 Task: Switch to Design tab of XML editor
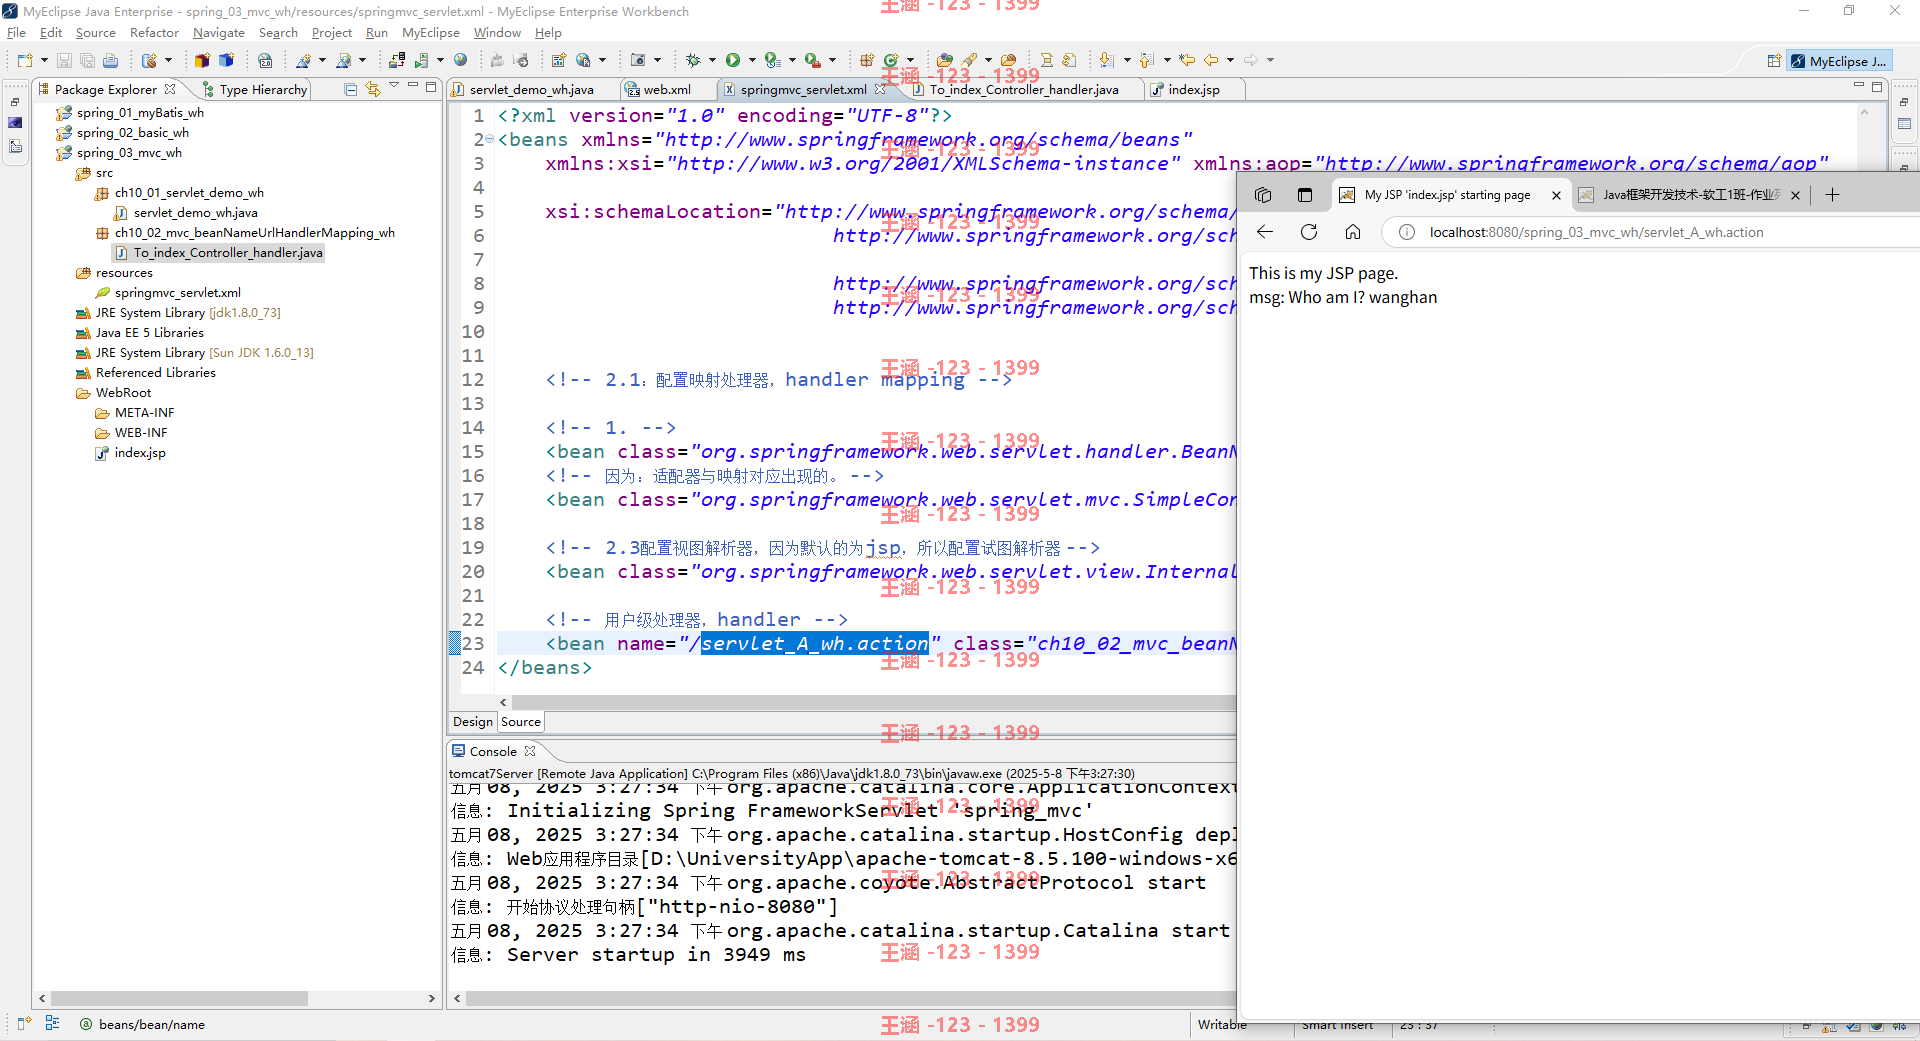point(473,722)
